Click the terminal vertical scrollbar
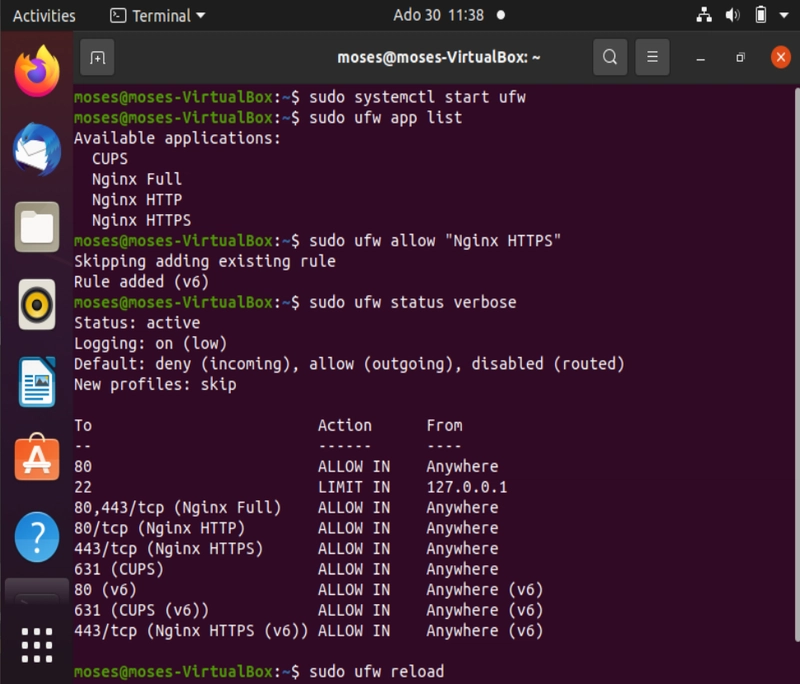Screen dimensions: 800x684 (797, 364)
